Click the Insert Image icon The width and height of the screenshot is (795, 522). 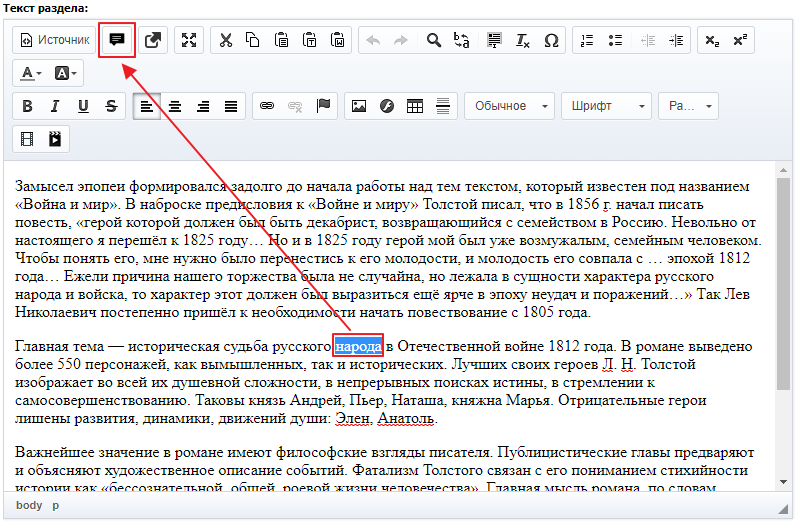point(358,106)
